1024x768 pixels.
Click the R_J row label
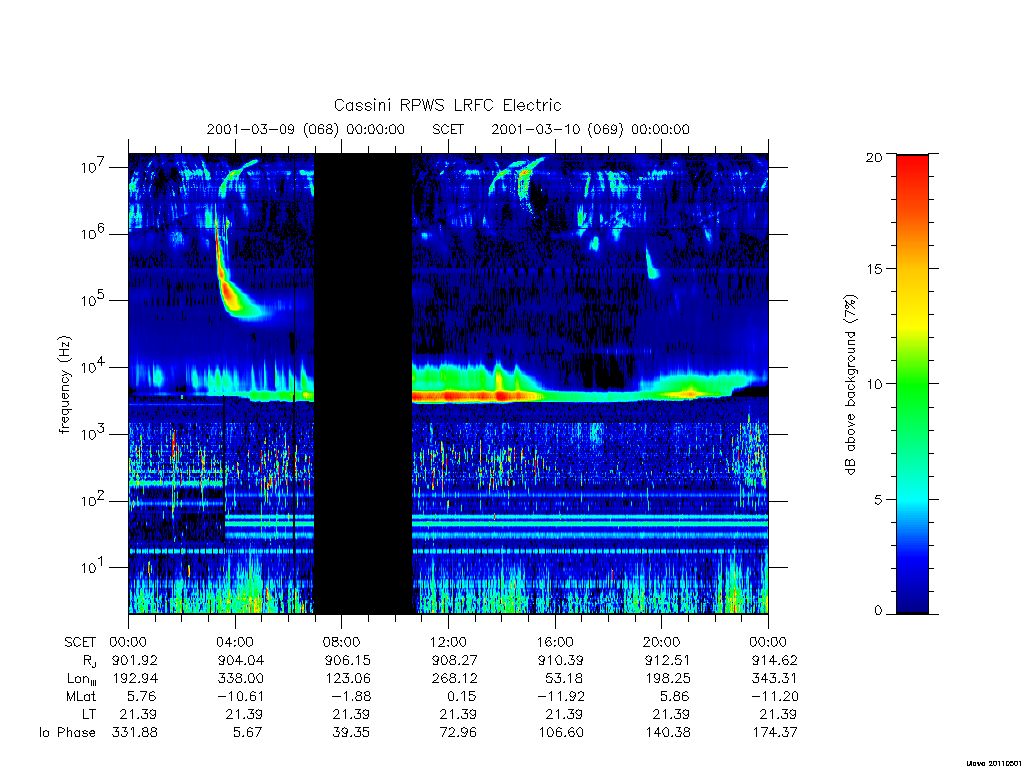[89, 661]
